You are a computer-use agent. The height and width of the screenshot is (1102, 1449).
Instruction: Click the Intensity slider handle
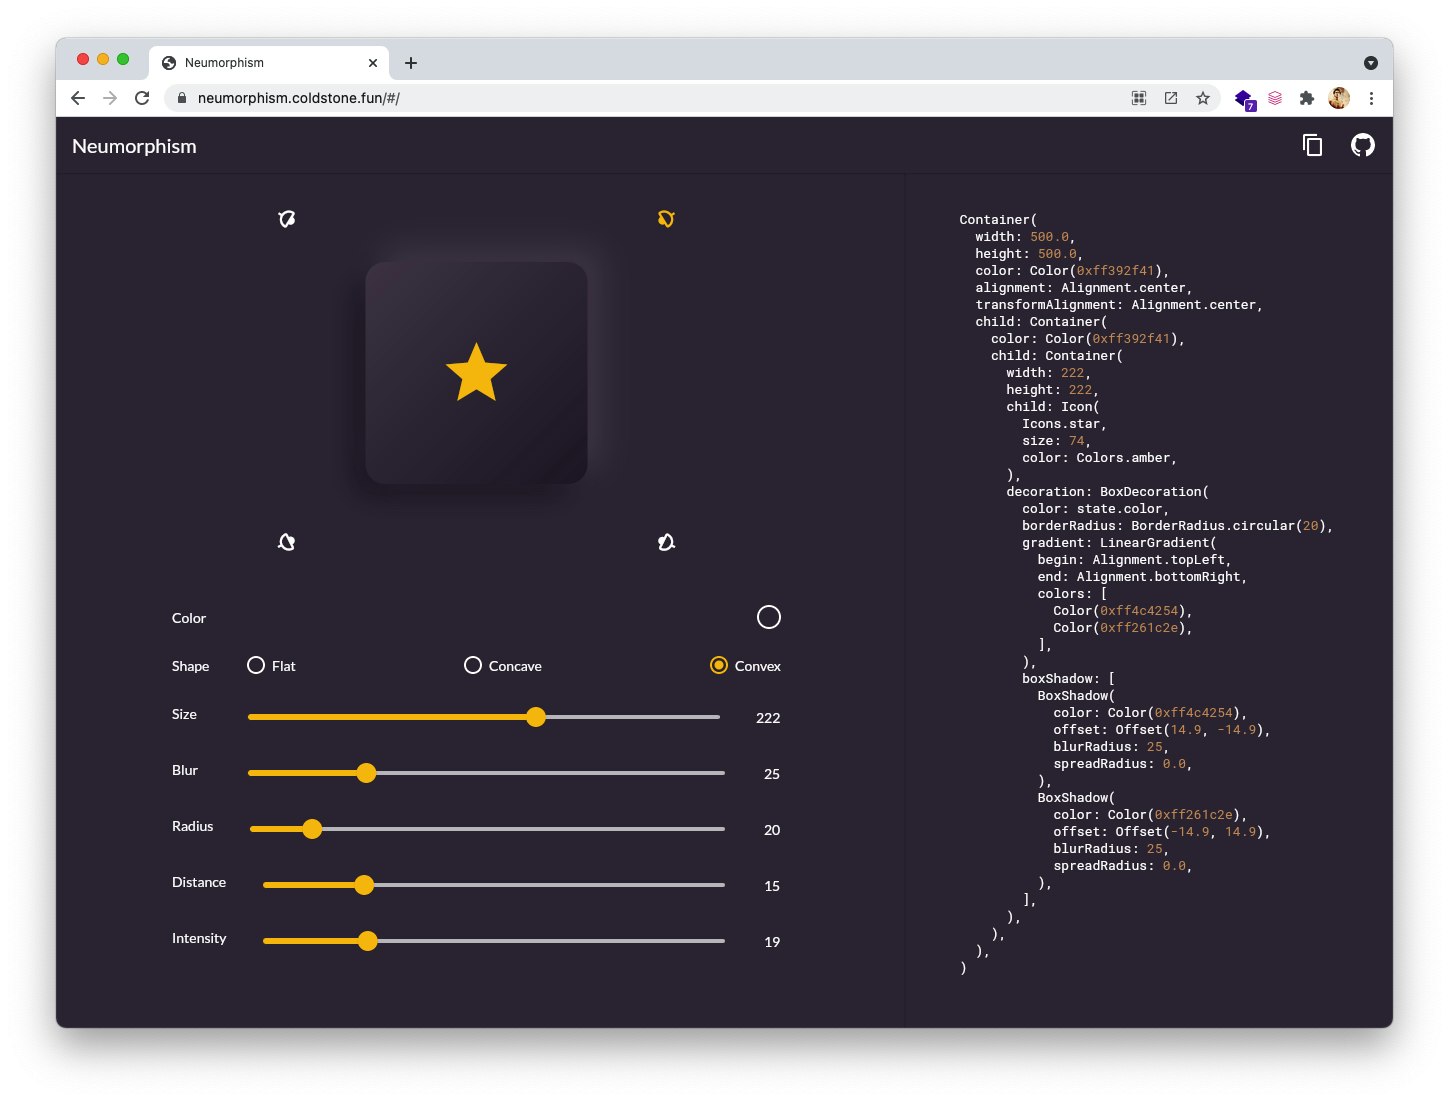click(x=368, y=941)
